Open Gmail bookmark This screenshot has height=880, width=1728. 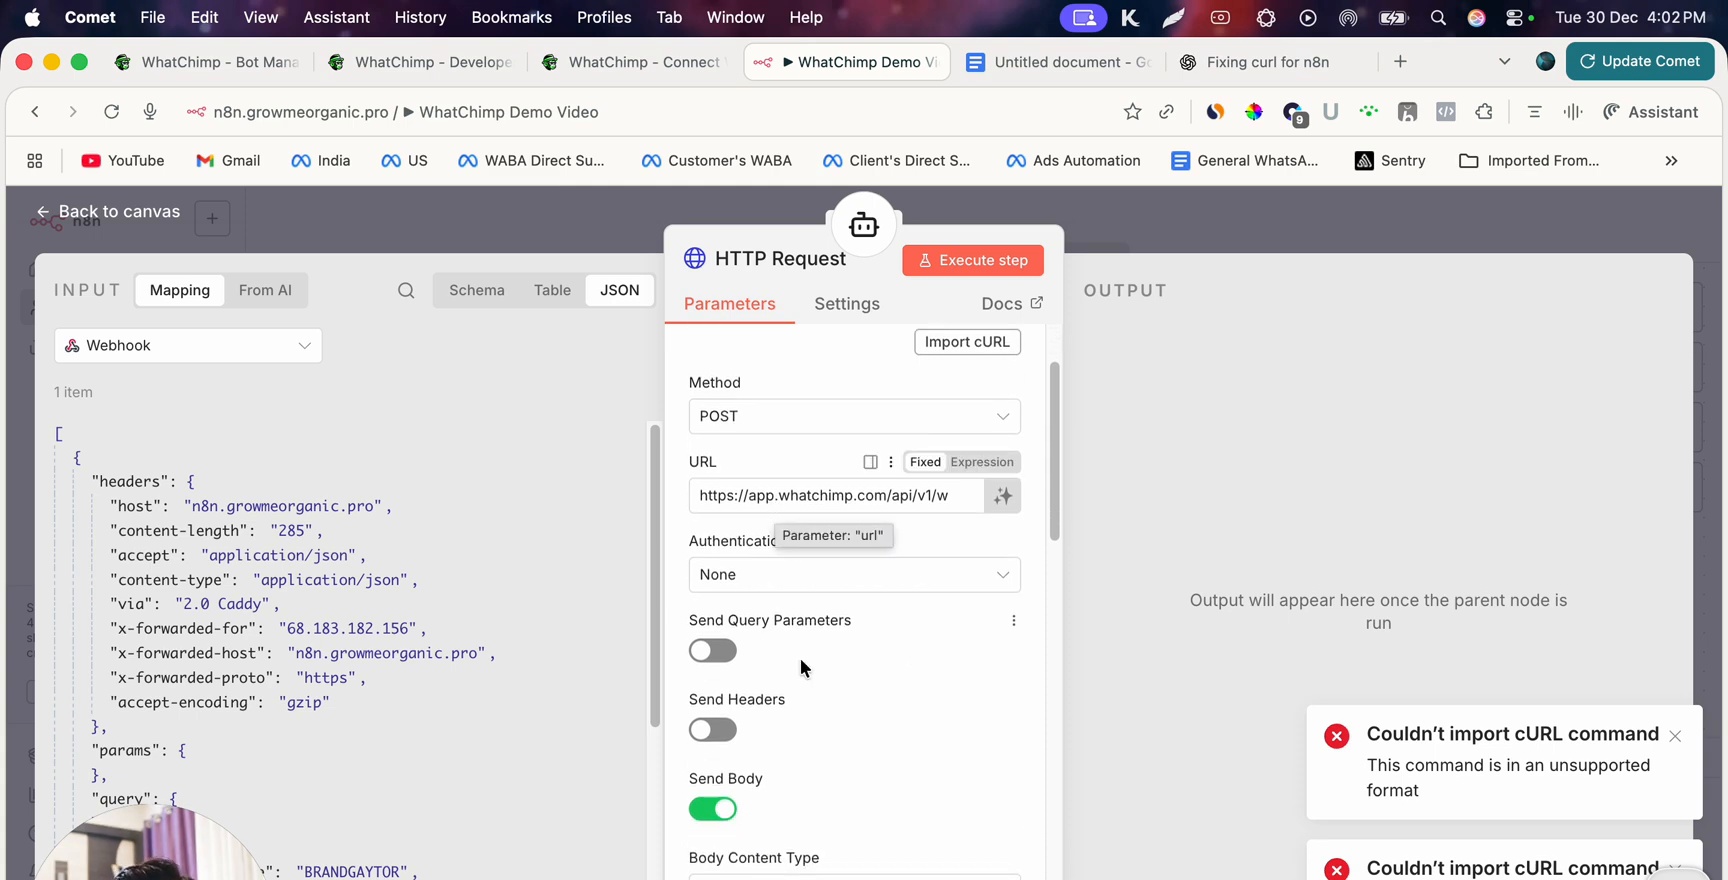tap(229, 161)
